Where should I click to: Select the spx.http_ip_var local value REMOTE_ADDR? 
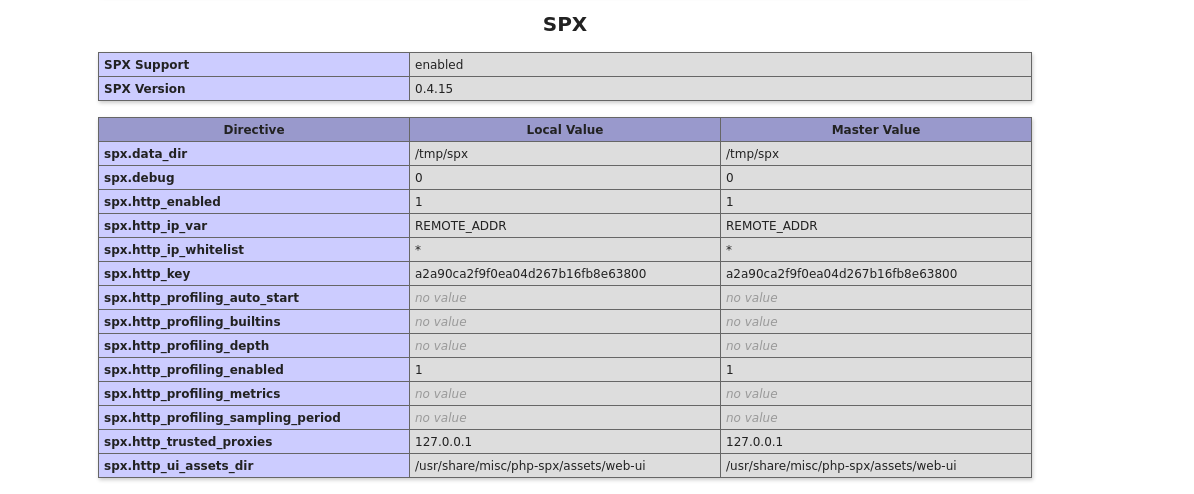(461, 226)
